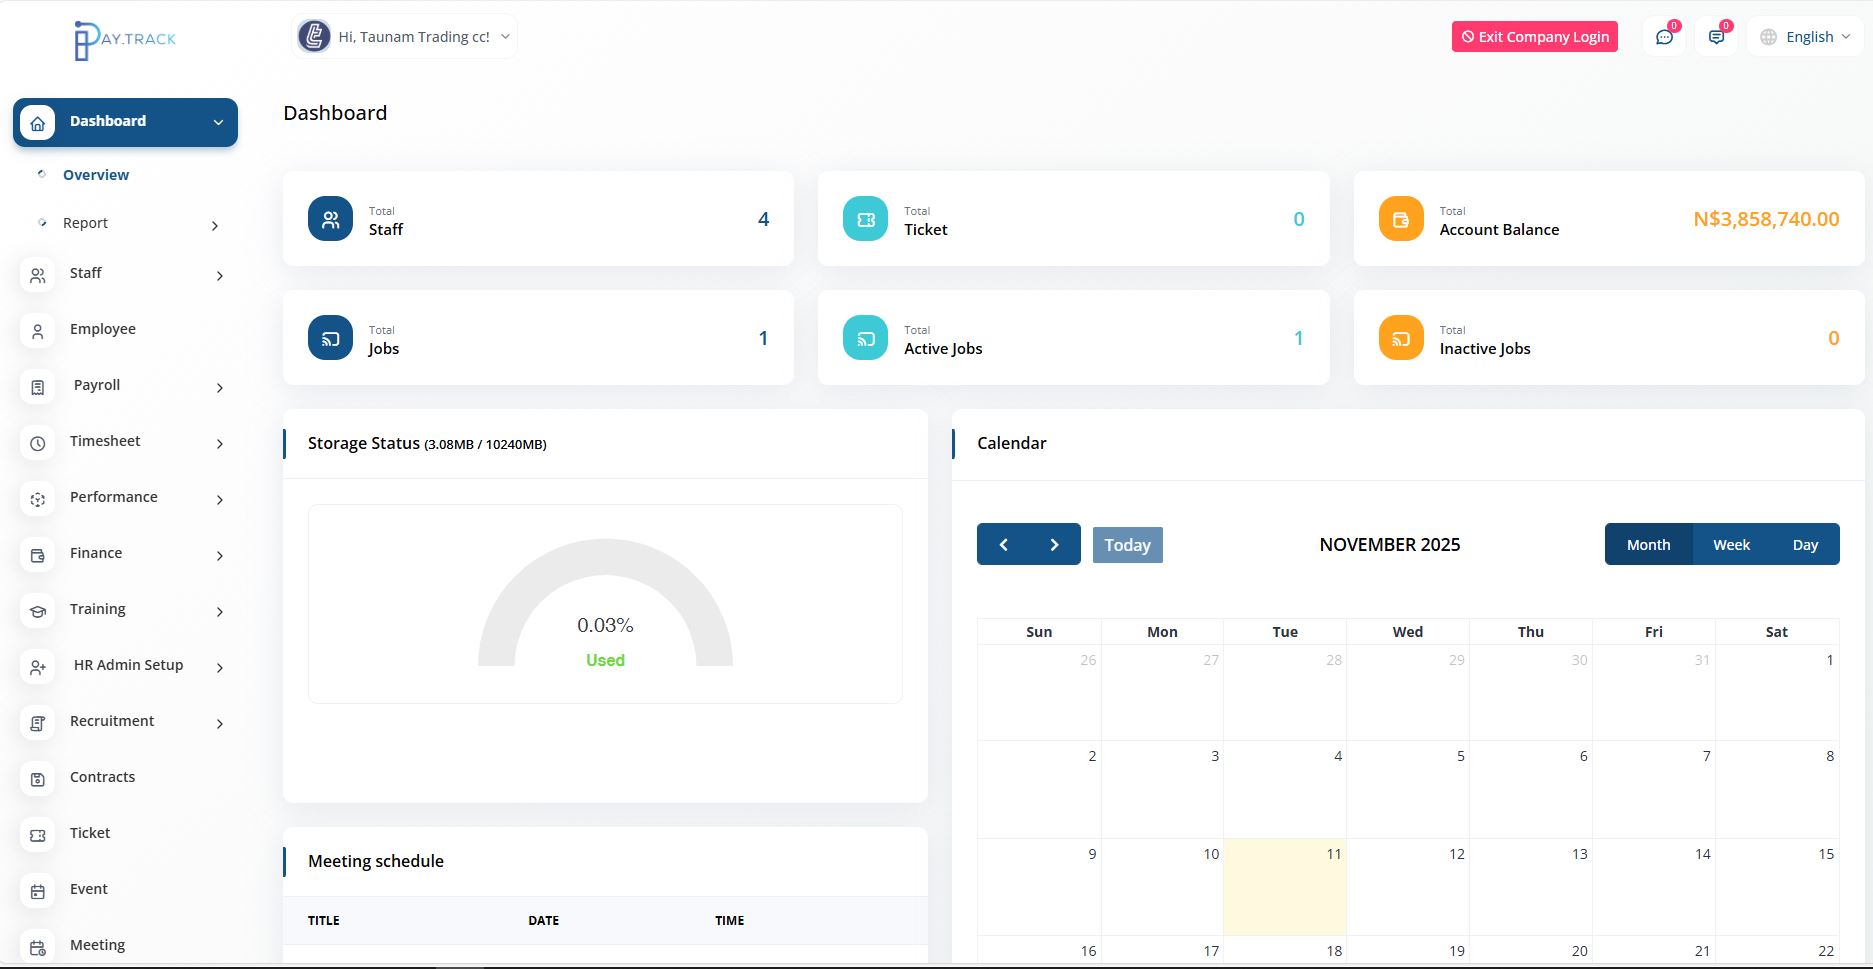Screen dimensions: 1873x969
Task: Click the Total Staff card icon
Action: 330,219
